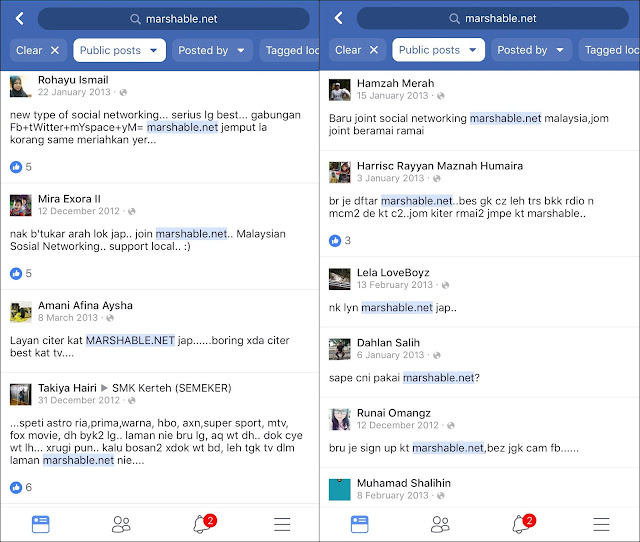The image size is (640, 542).
Task: Open SMK Kerteh (SEMEKER) group link
Action: click(172, 388)
